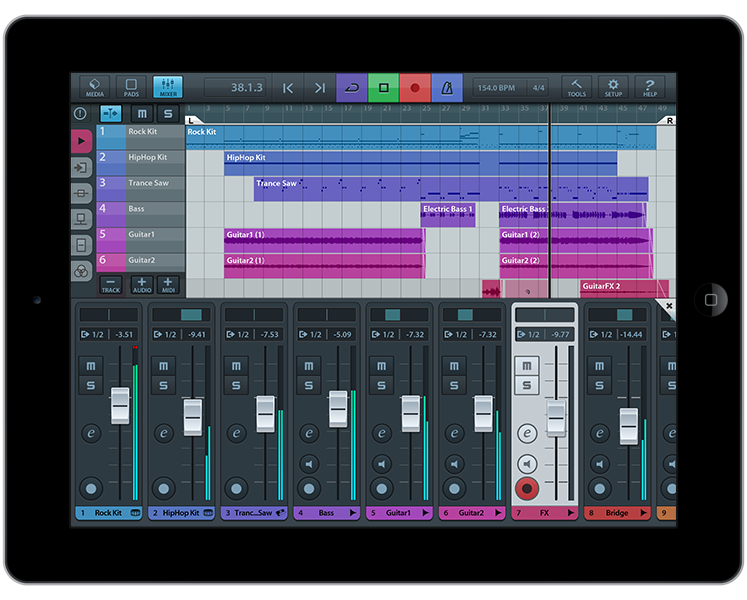This screenshot has width=747, height=600.
Task: Click the project info exclamation icon
Action: (x=80, y=113)
